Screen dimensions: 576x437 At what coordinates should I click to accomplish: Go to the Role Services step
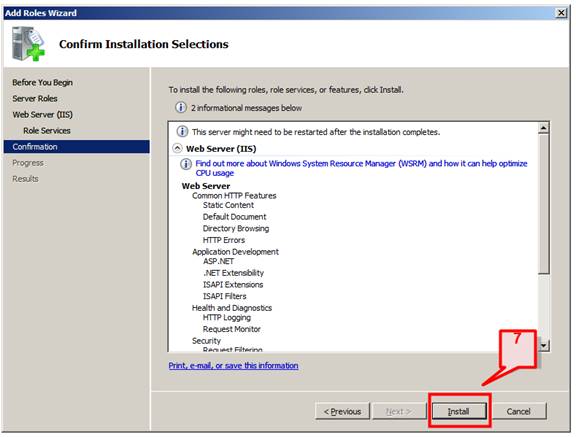pyautogui.click(x=47, y=130)
